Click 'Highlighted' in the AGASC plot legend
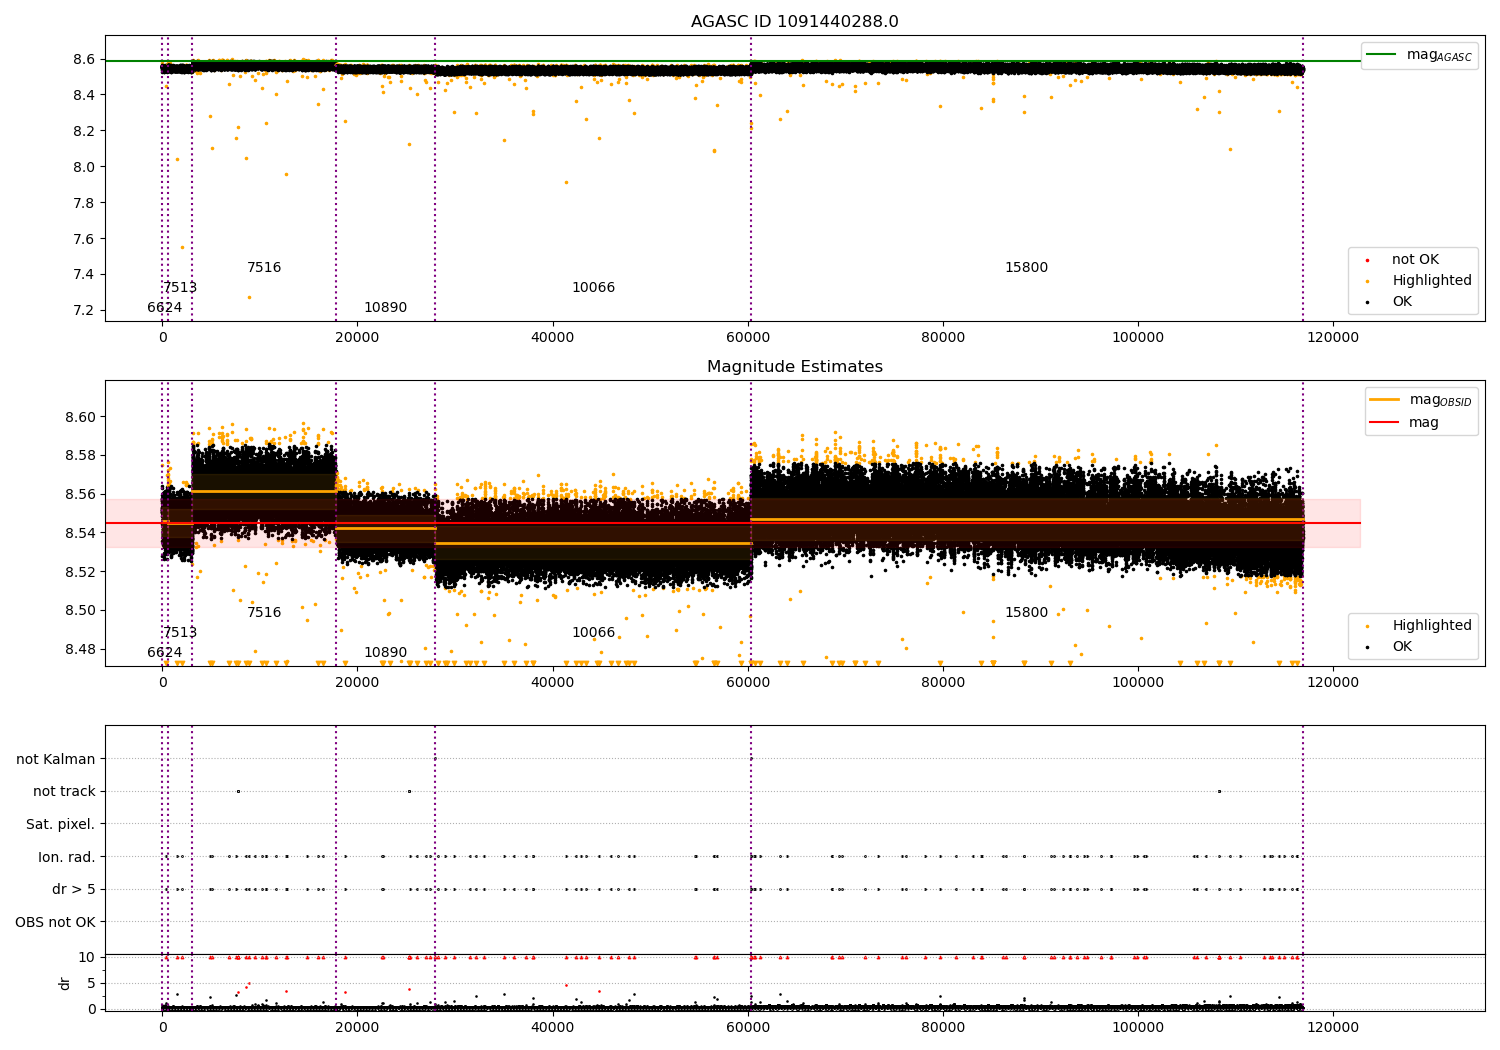1500x1050 pixels. (1431, 281)
